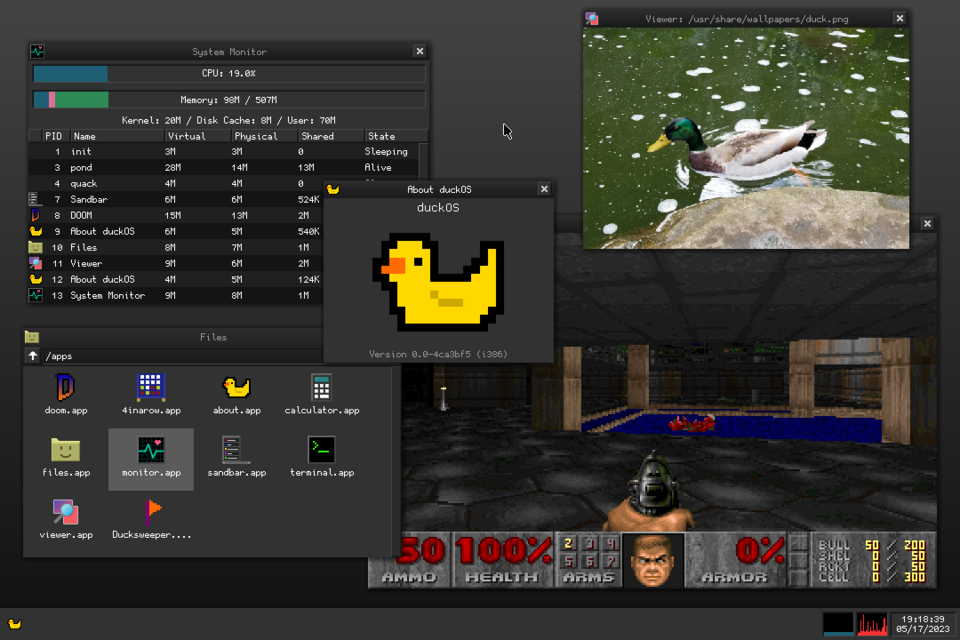Select the quack process row
This screenshot has width=960, height=640.
tap(176, 184)
